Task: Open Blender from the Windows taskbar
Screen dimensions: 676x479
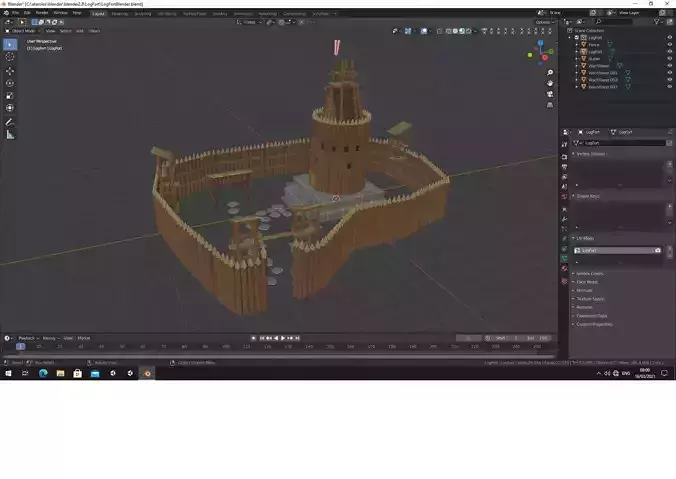Action: pos(147,373)
